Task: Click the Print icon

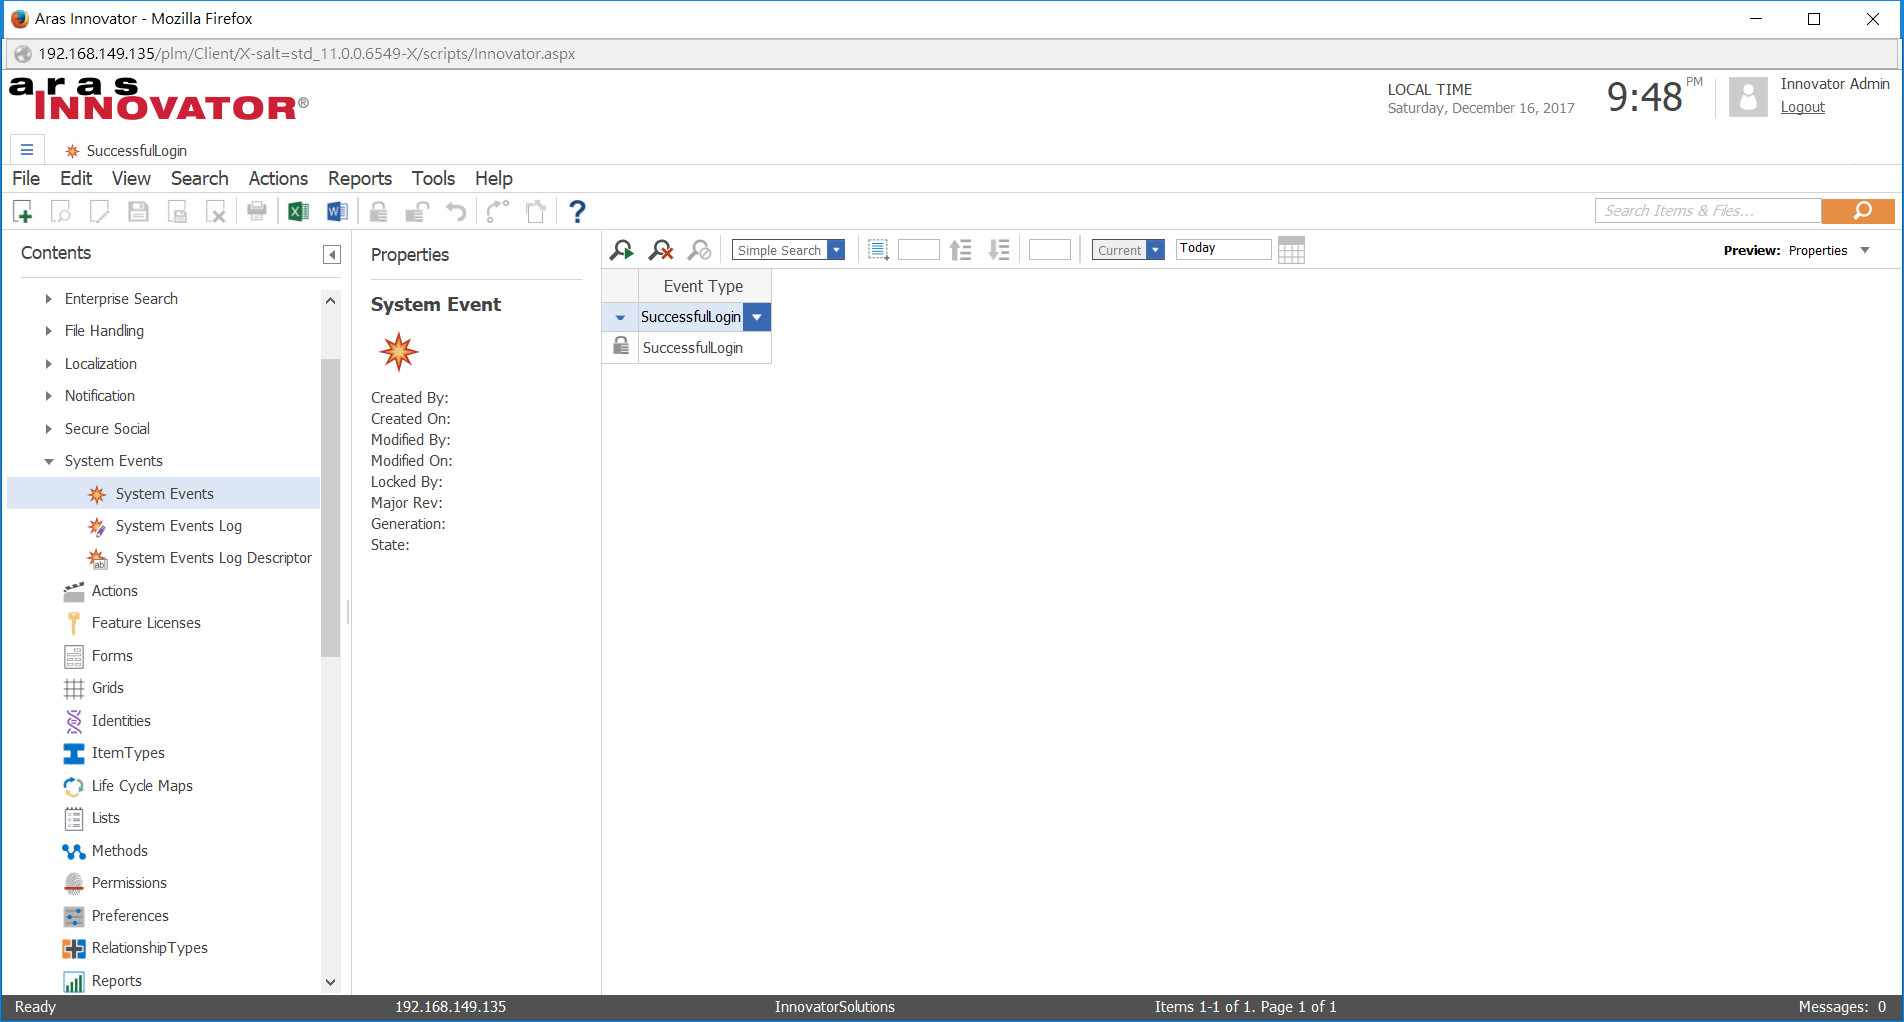Action: (257, 211)
